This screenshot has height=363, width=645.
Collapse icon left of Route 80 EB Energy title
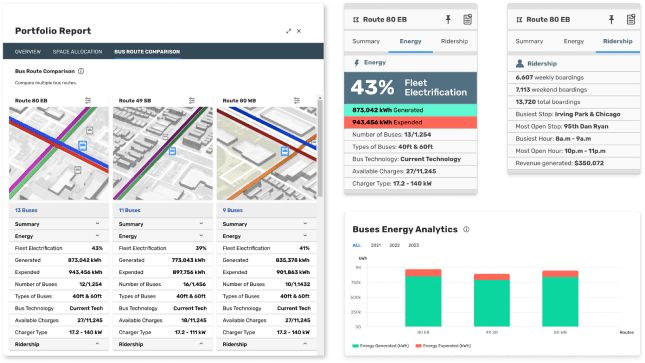coord(356,19)
